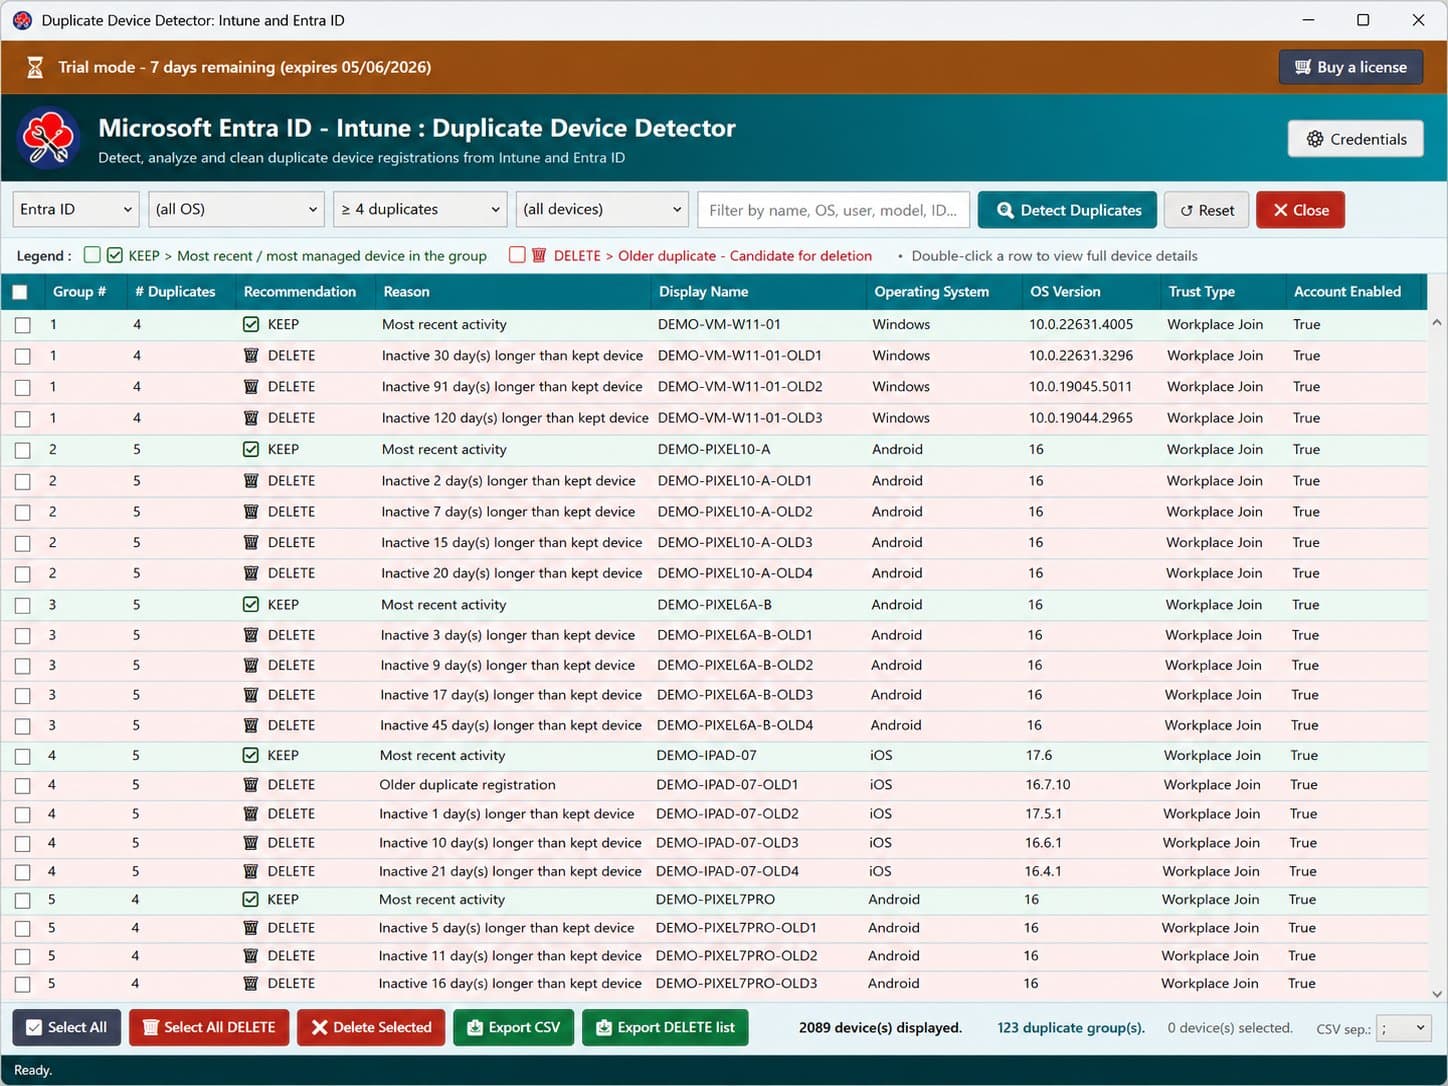Click the trash icon for DEMO-IPAD-07-OLD3
Viewport: 1448px width, 1086px height.
[x=251, y=843]
